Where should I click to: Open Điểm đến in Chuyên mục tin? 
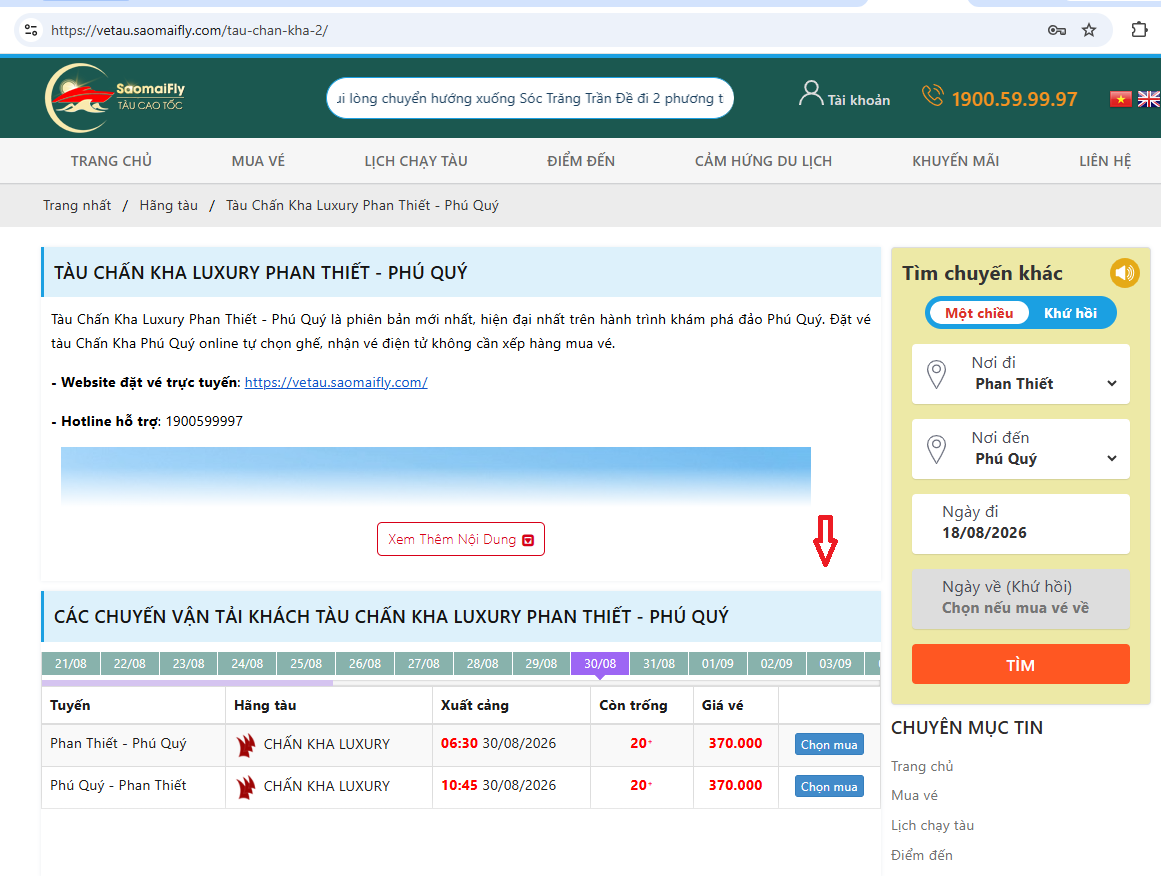[x=922, y=855]
